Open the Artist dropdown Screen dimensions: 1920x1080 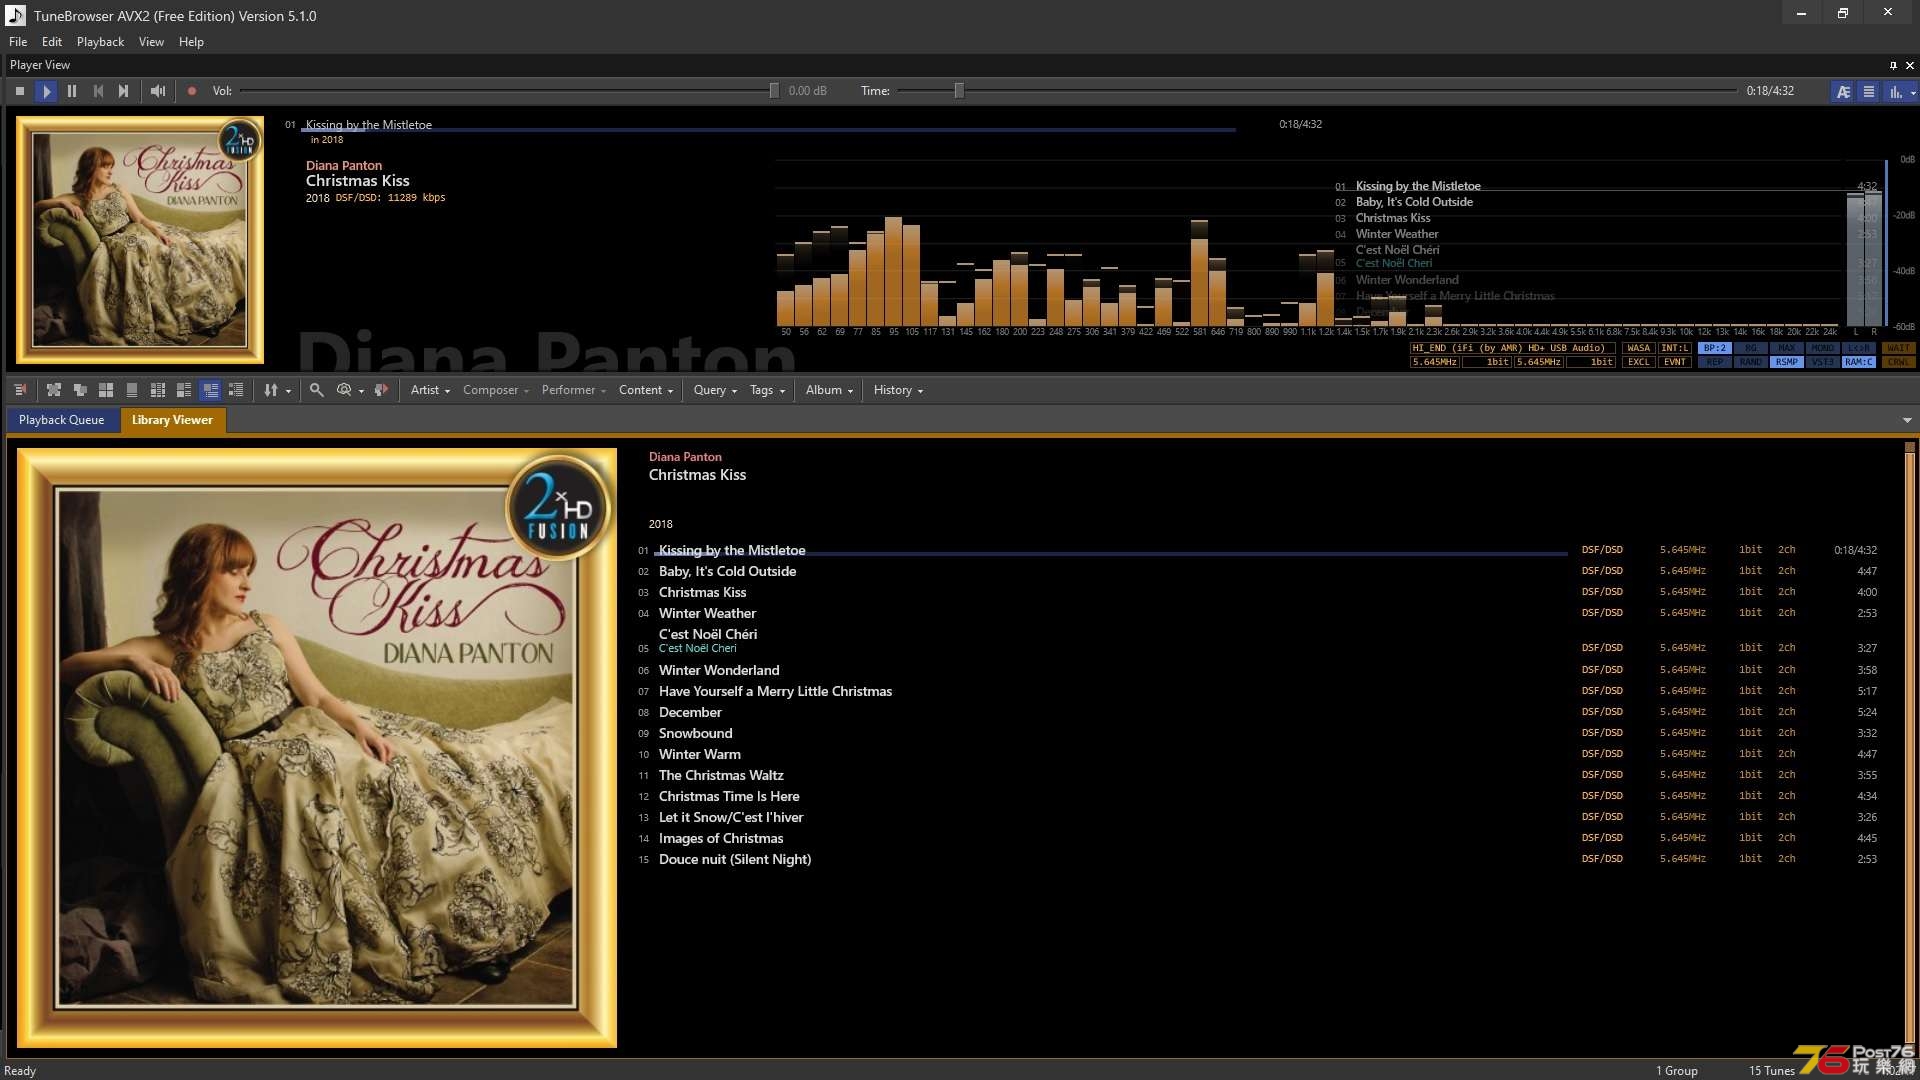click(430, 390)
